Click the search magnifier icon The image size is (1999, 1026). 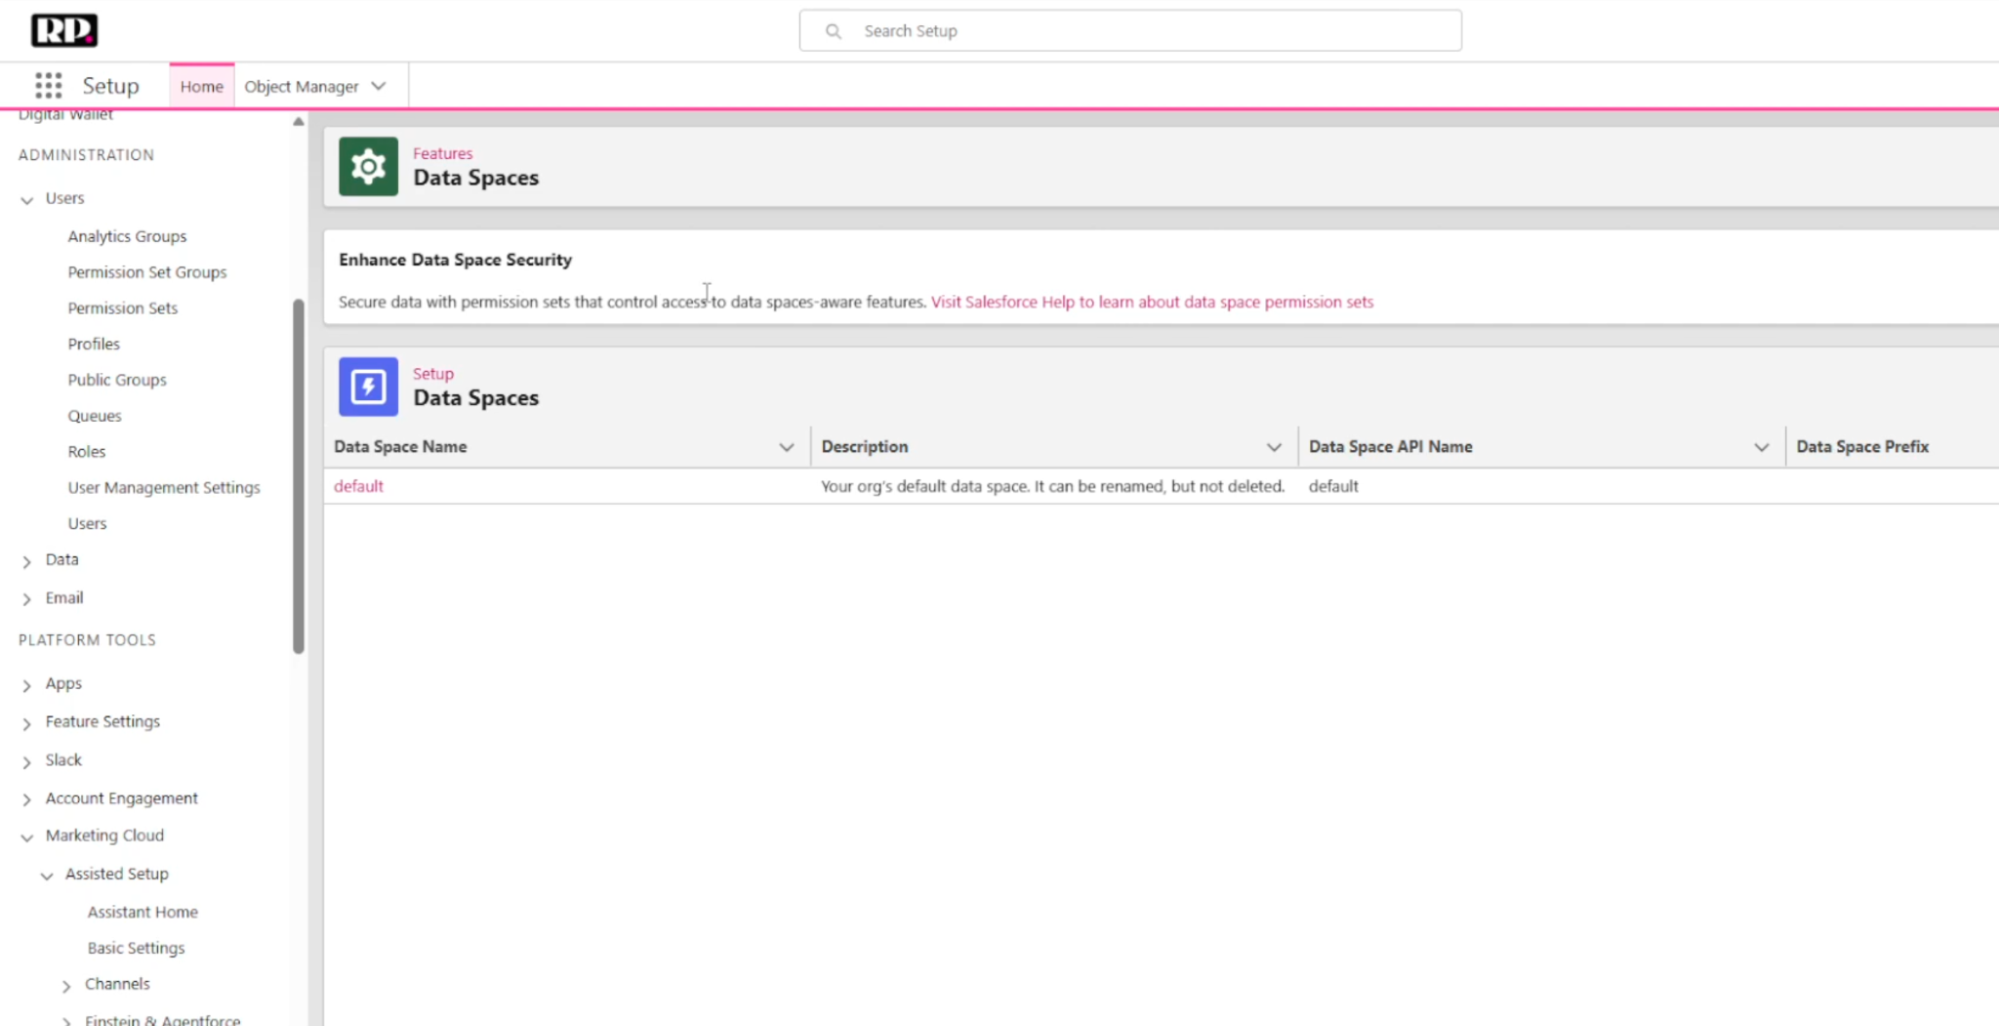[x=833, y=31]
